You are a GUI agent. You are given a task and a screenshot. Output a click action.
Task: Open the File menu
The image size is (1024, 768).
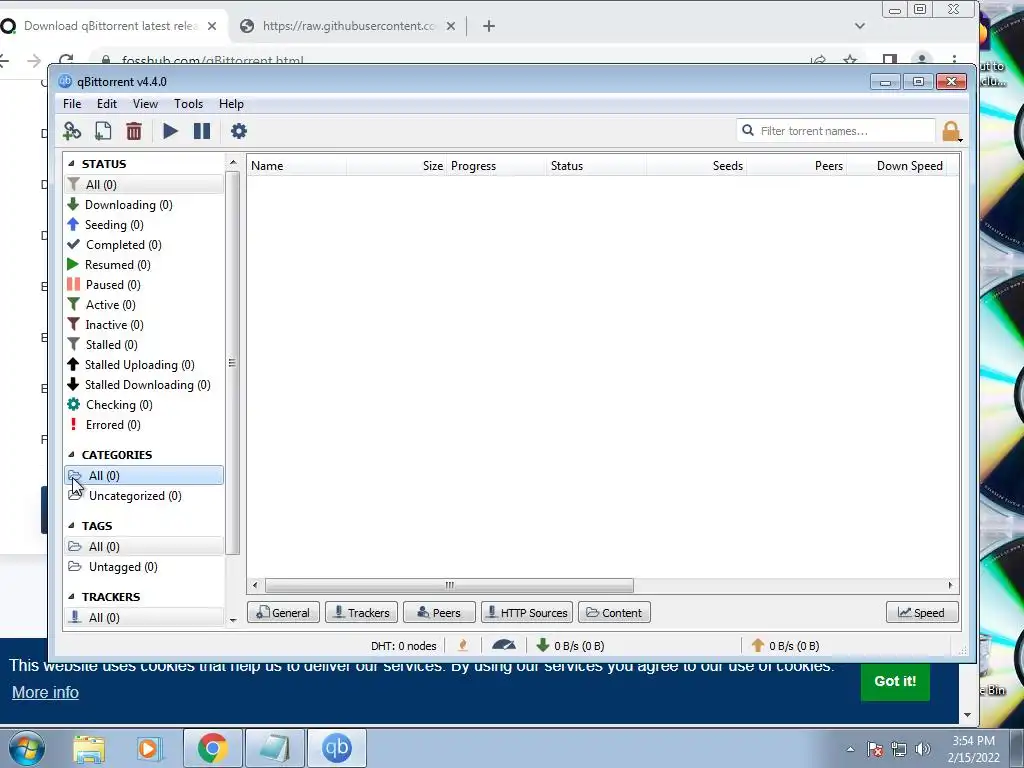[x=72, y=104]
